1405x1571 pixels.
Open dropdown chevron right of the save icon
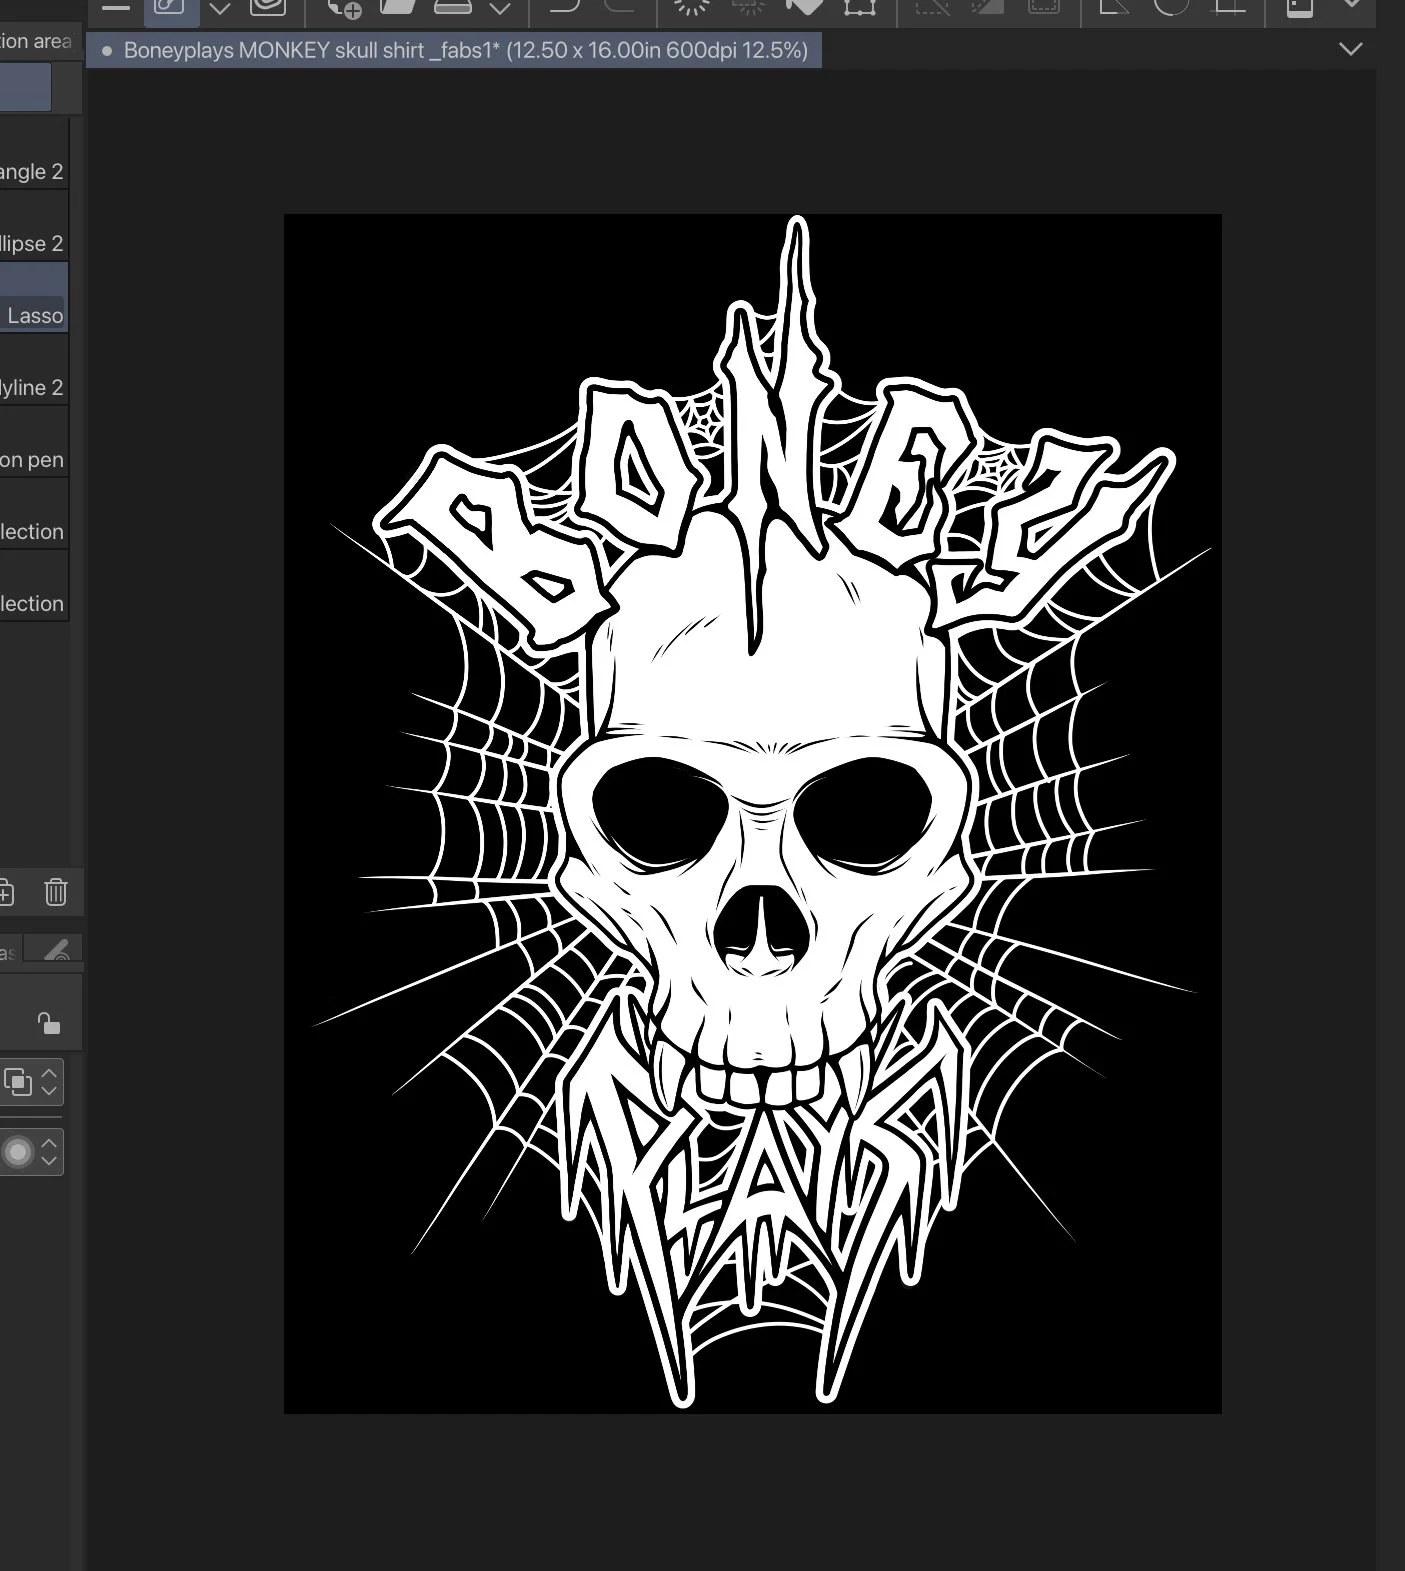click(x=500, y=9)
